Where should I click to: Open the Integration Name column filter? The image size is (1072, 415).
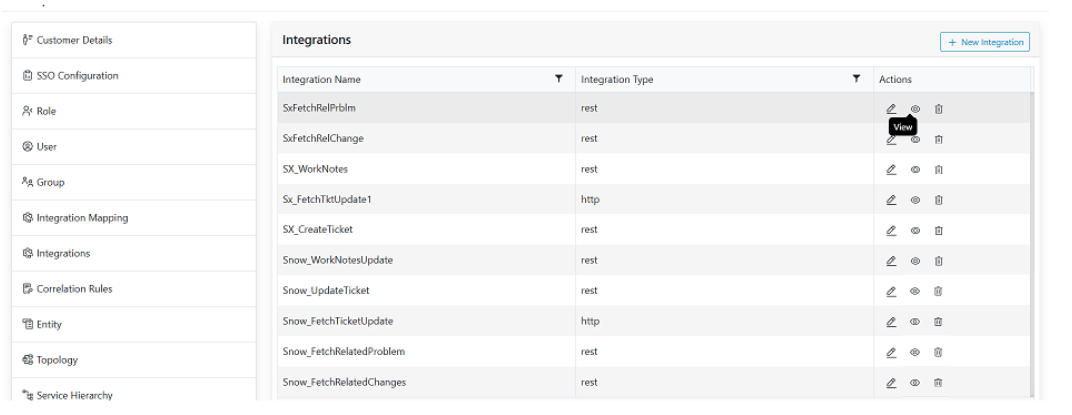point(559,78)
